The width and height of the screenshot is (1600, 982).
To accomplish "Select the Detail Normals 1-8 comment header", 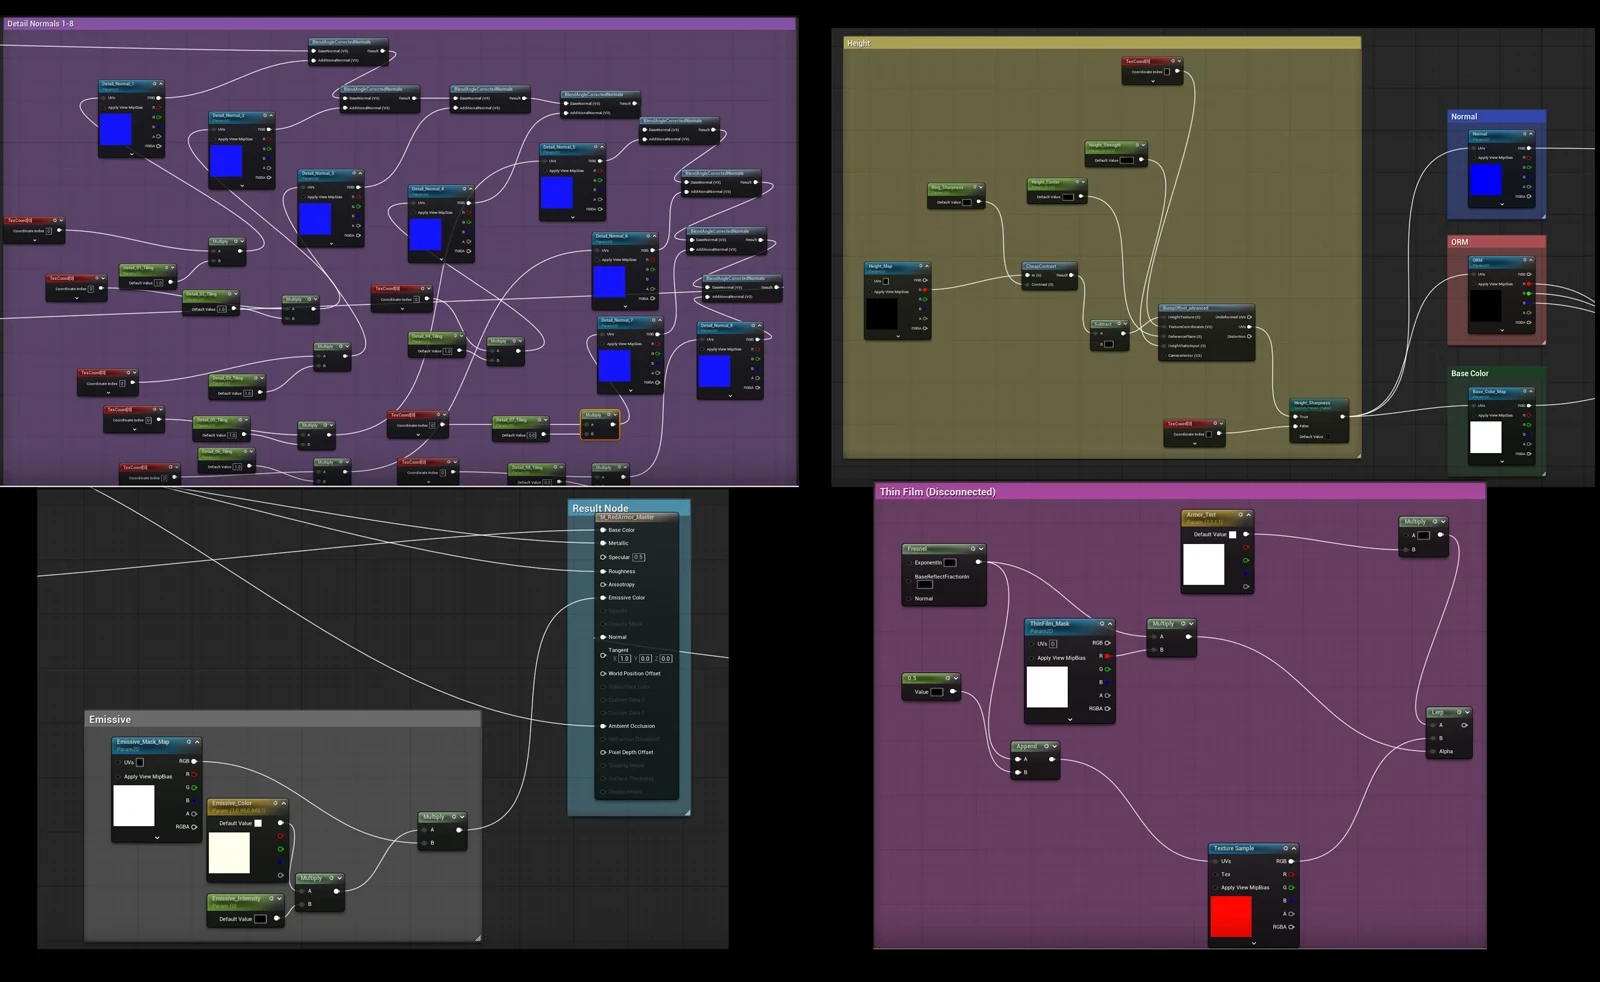I will tap(399, 23).
